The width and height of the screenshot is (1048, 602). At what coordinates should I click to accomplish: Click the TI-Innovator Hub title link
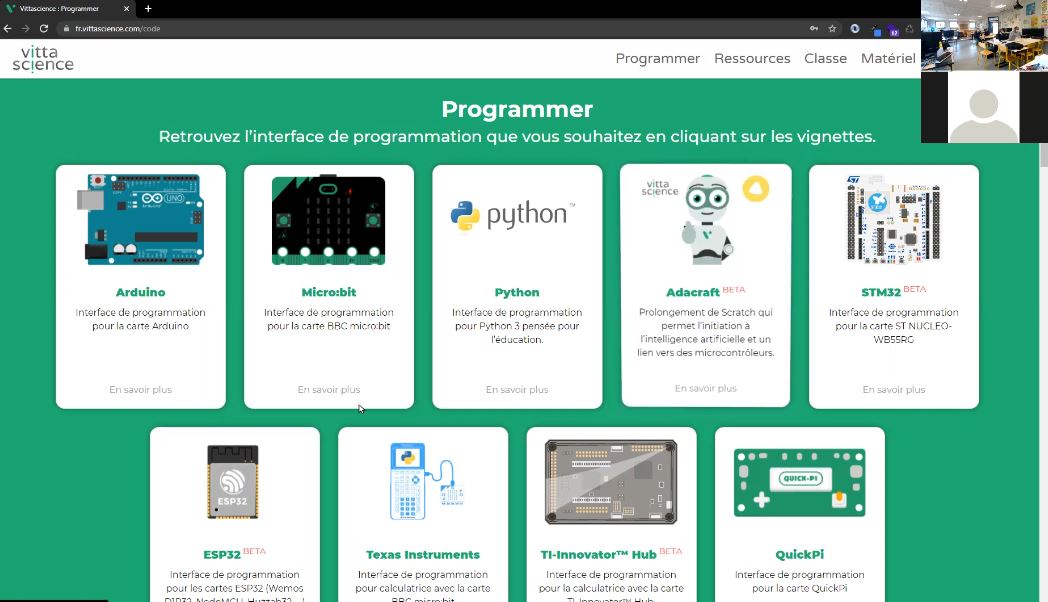click(598, 555)
